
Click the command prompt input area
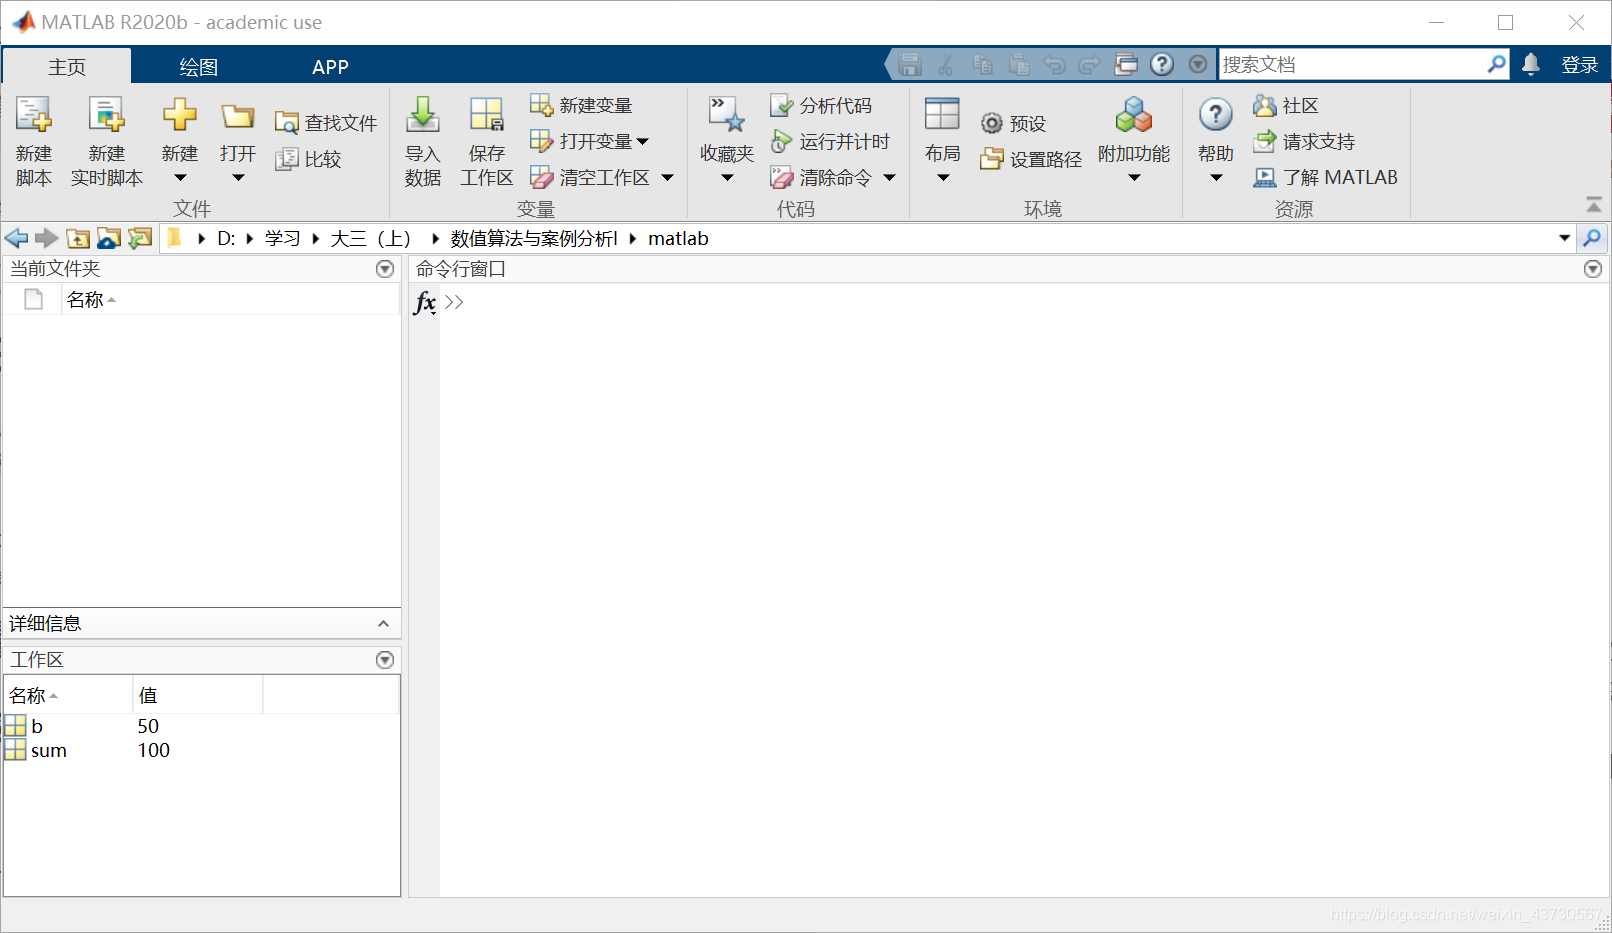(1024, 302)
